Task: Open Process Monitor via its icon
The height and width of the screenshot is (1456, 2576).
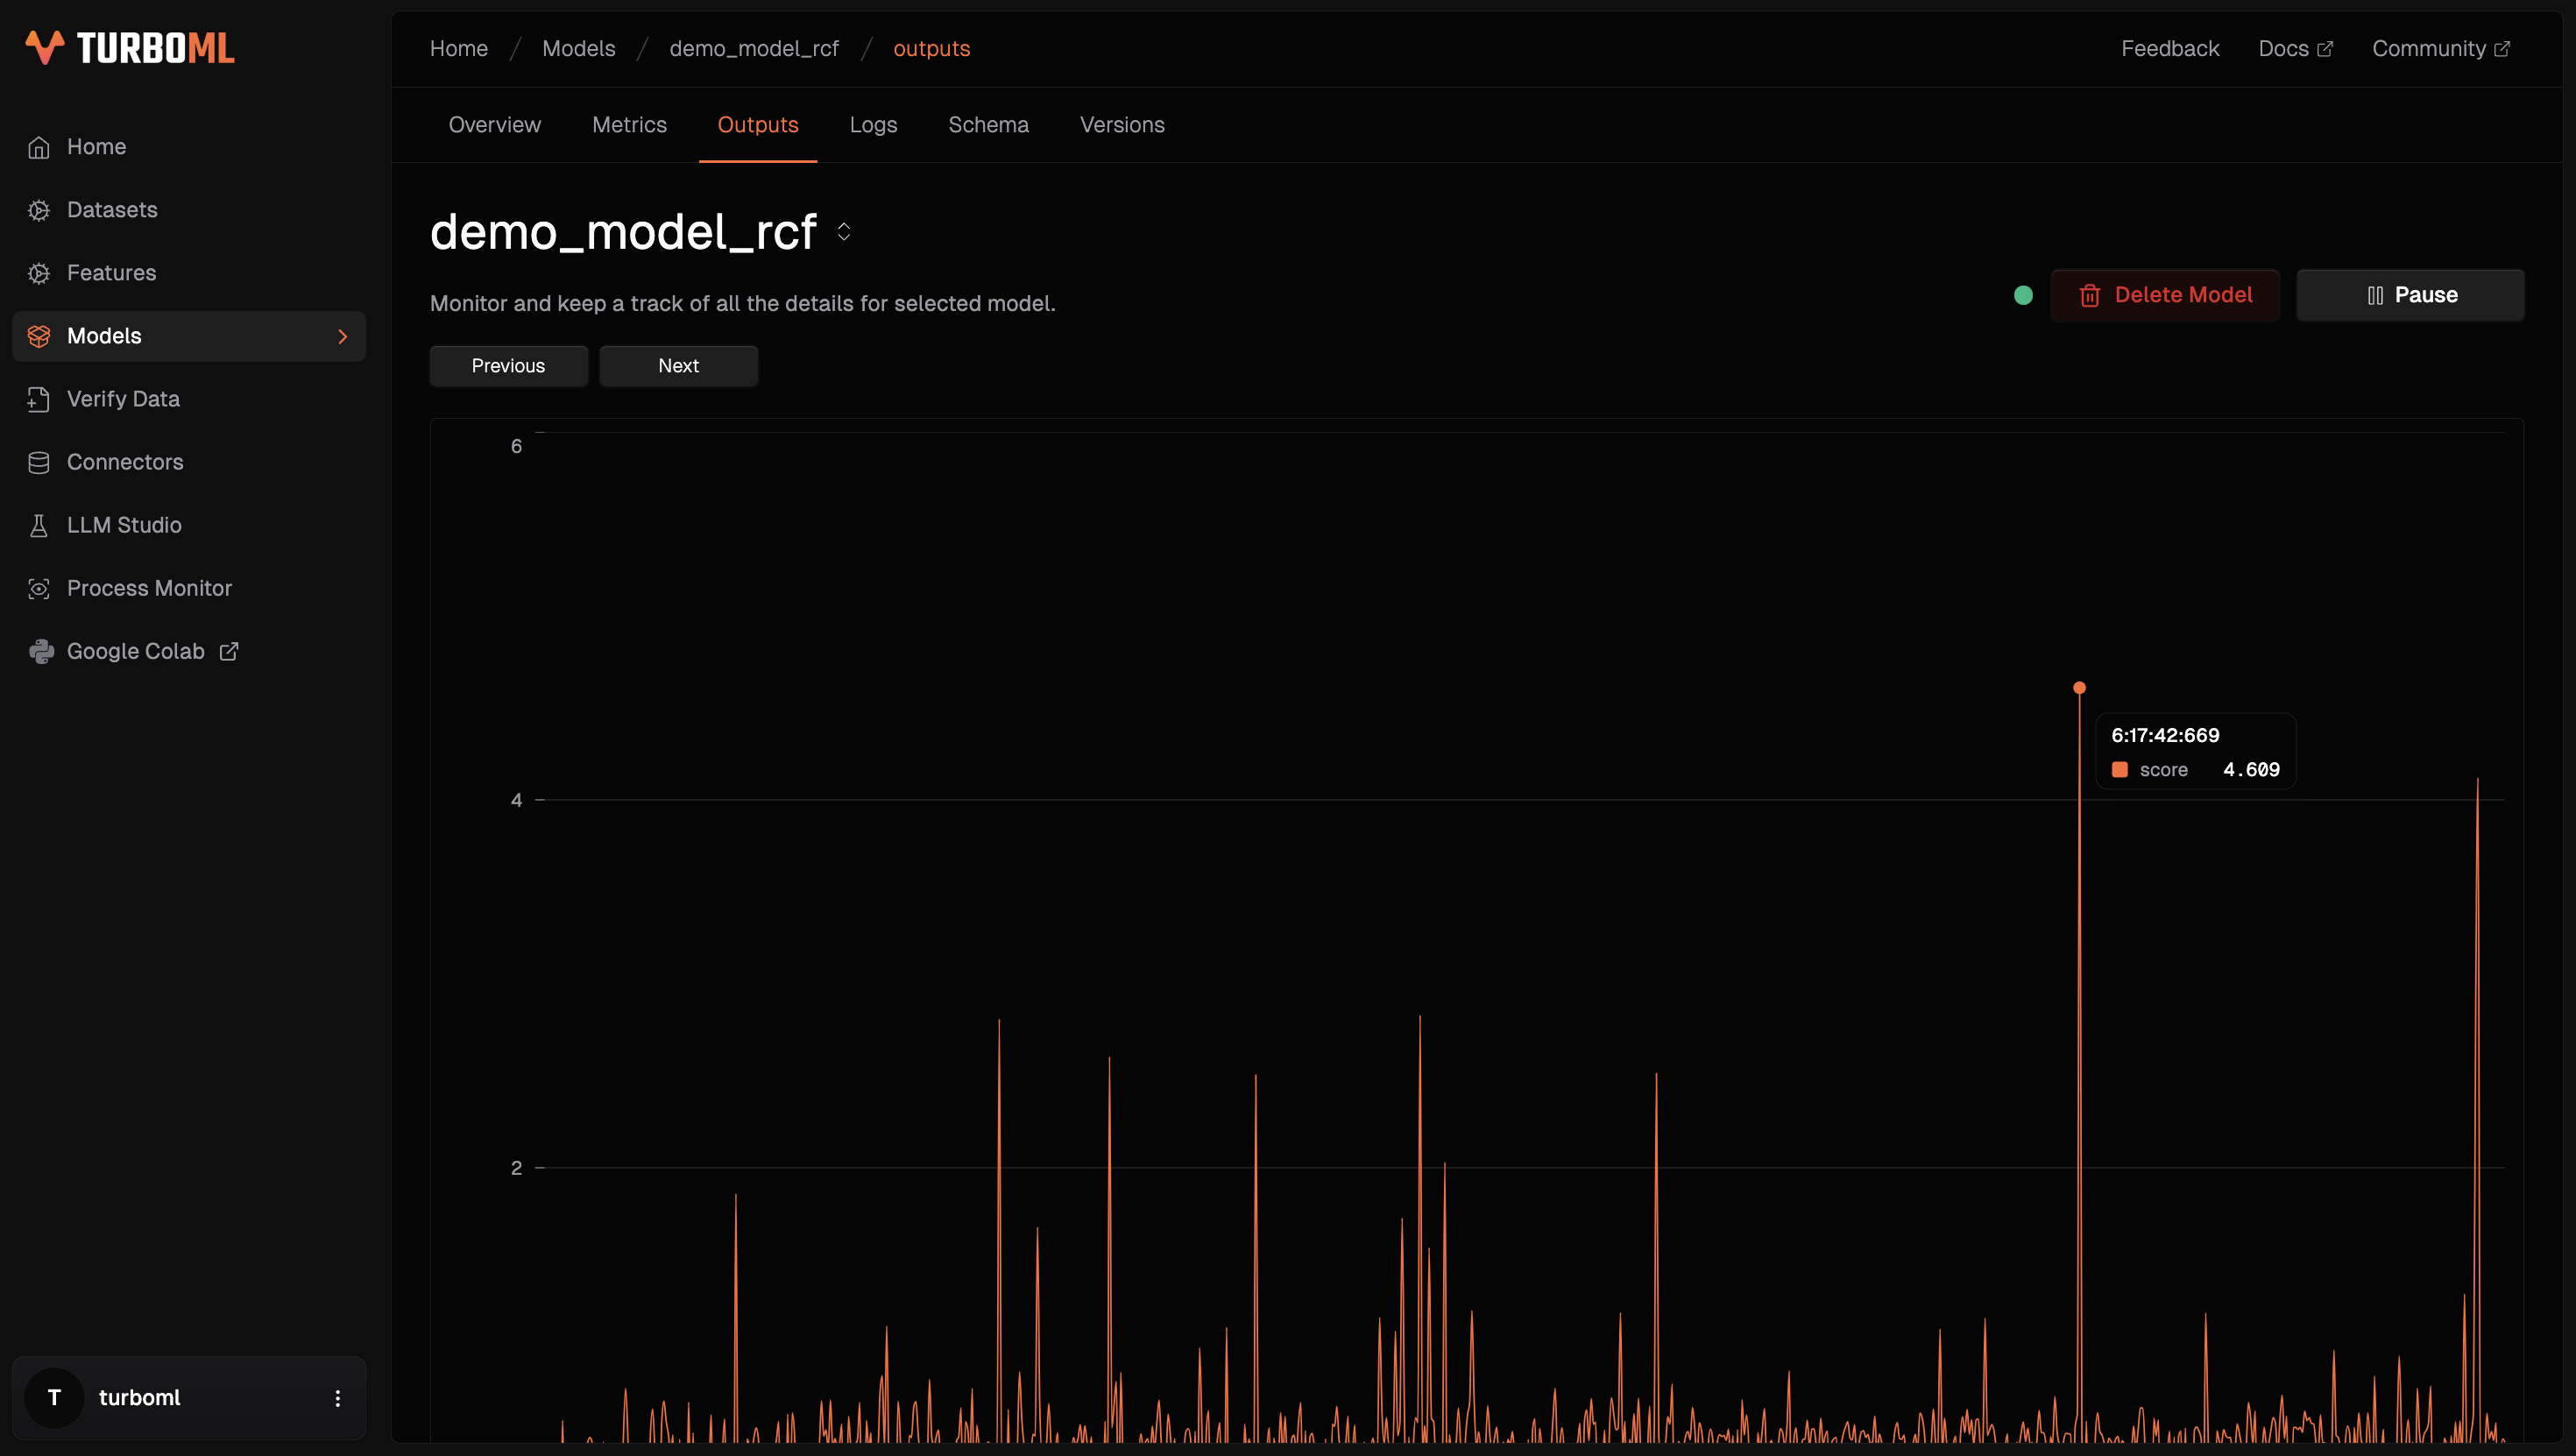Action: (x=39, y=588)
